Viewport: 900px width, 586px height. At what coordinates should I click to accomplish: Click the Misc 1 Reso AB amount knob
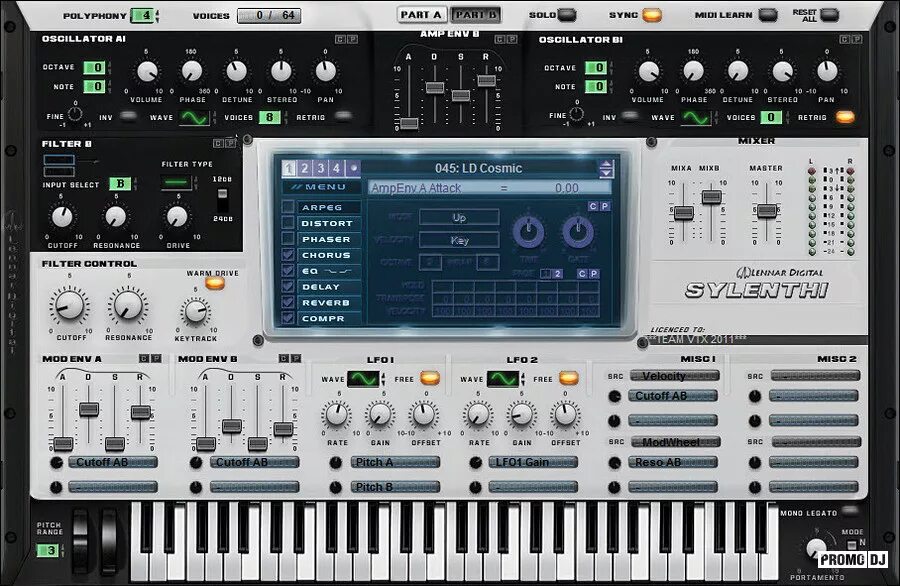(615, 463)
